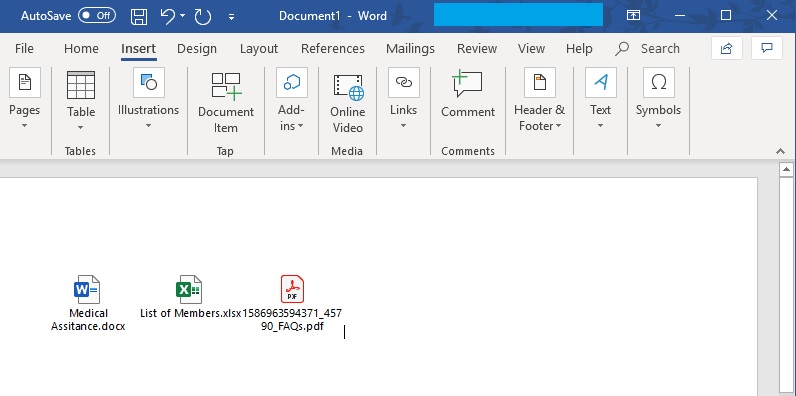Image resolution: width=796 pixels, height=396 pixels.
Task: Open Customize Quick Access Toolbar dropdown
Action: click(231, 17)
